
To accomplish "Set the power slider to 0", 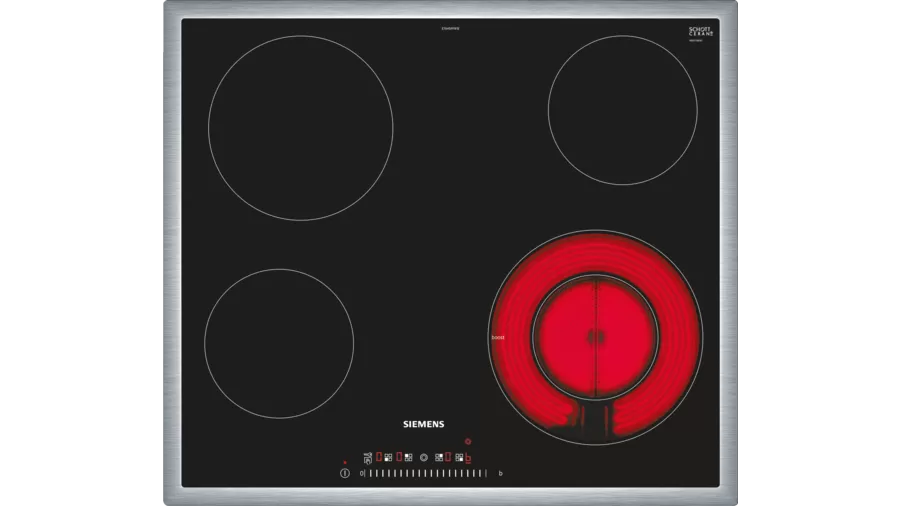I will pyautogui.click(x=361, y=472).
